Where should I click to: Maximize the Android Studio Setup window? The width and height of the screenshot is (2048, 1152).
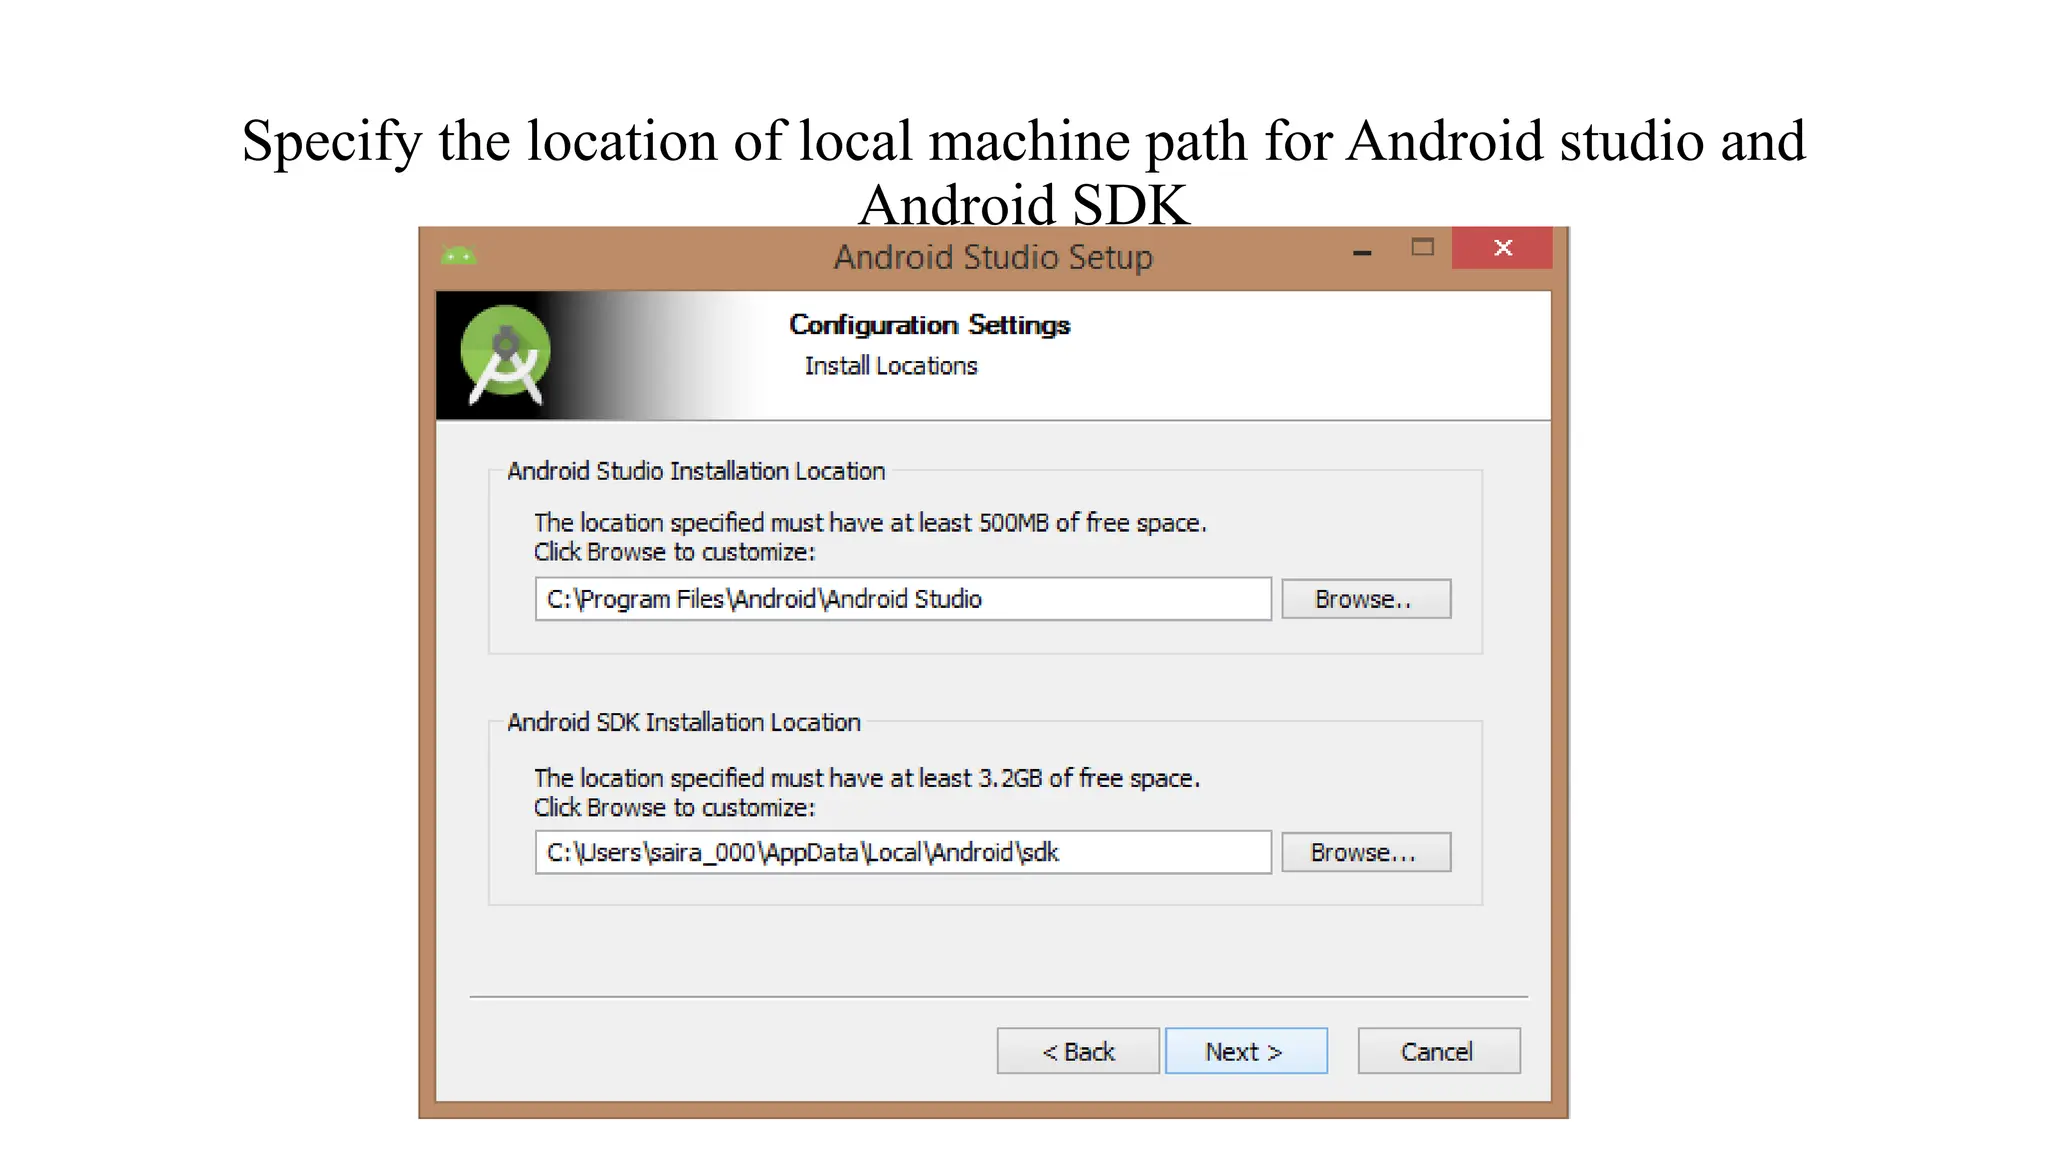[x=1422, y=247]
